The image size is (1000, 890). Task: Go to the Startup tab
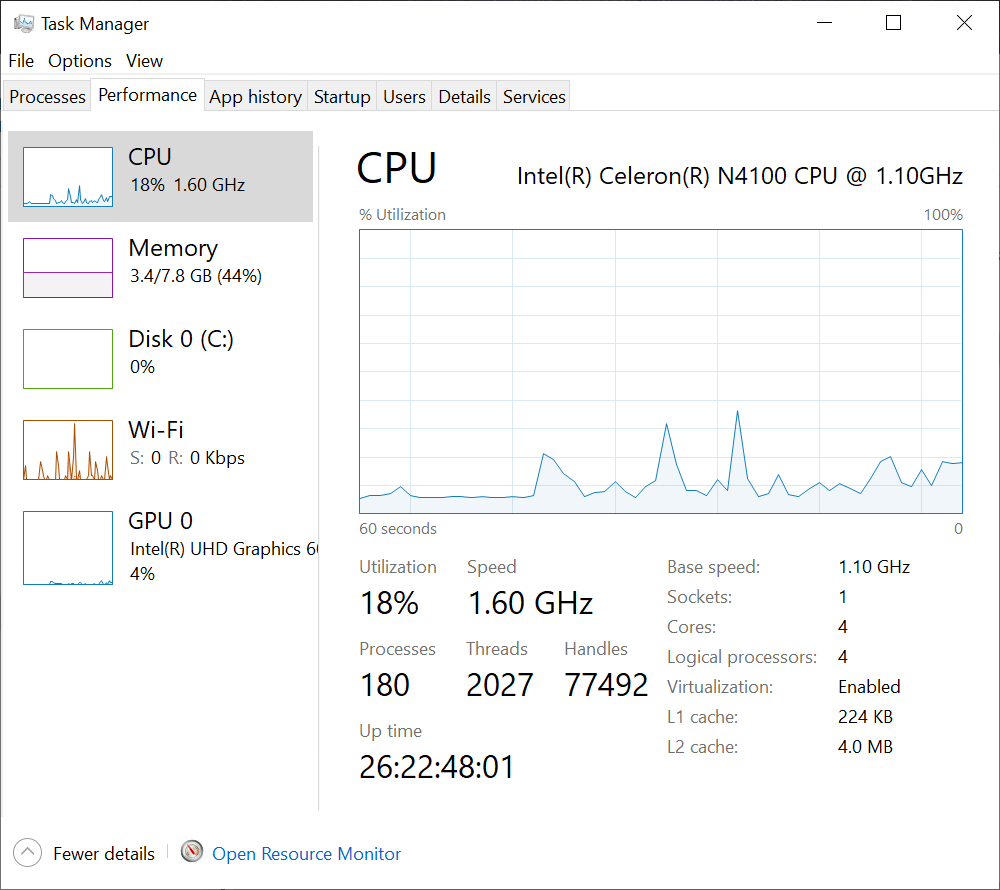(x=342, y=96)
